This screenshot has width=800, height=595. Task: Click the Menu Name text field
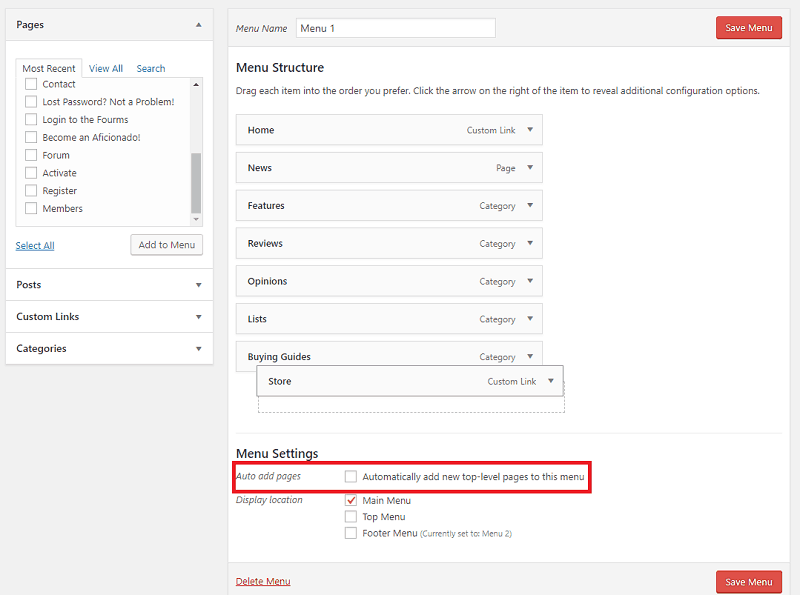pyautogui.click(x=395, y=28)
